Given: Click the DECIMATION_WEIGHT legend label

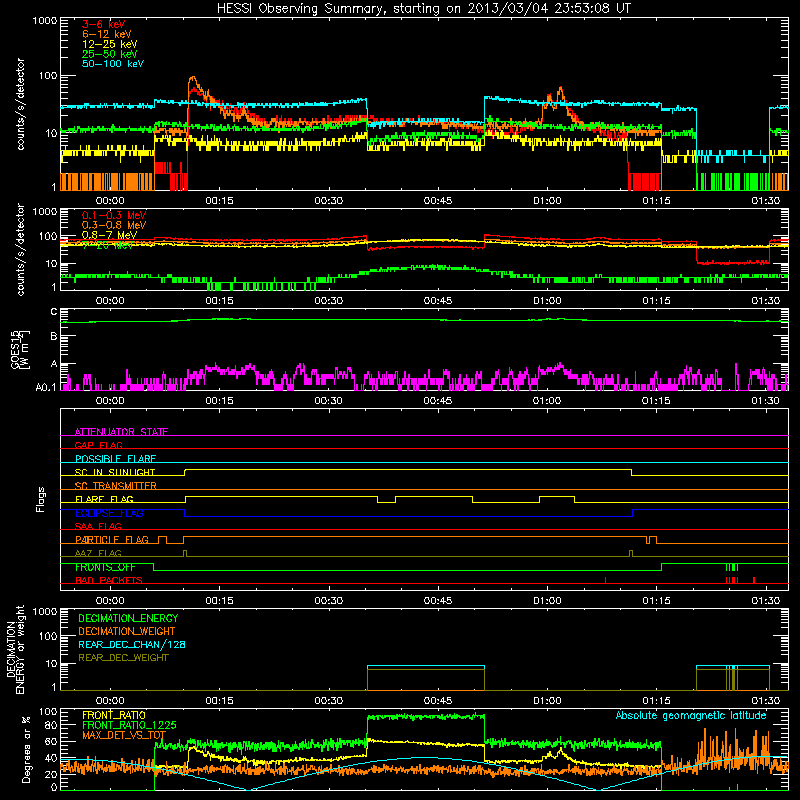Looking at the screenshot, I should click(x=127, y=632).
